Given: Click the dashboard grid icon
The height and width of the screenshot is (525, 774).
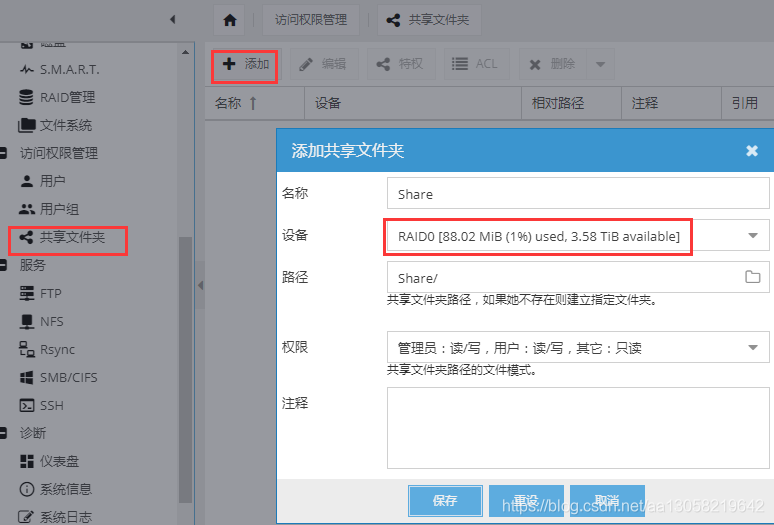Looking at the screenshot, I should tap(27, 461).
